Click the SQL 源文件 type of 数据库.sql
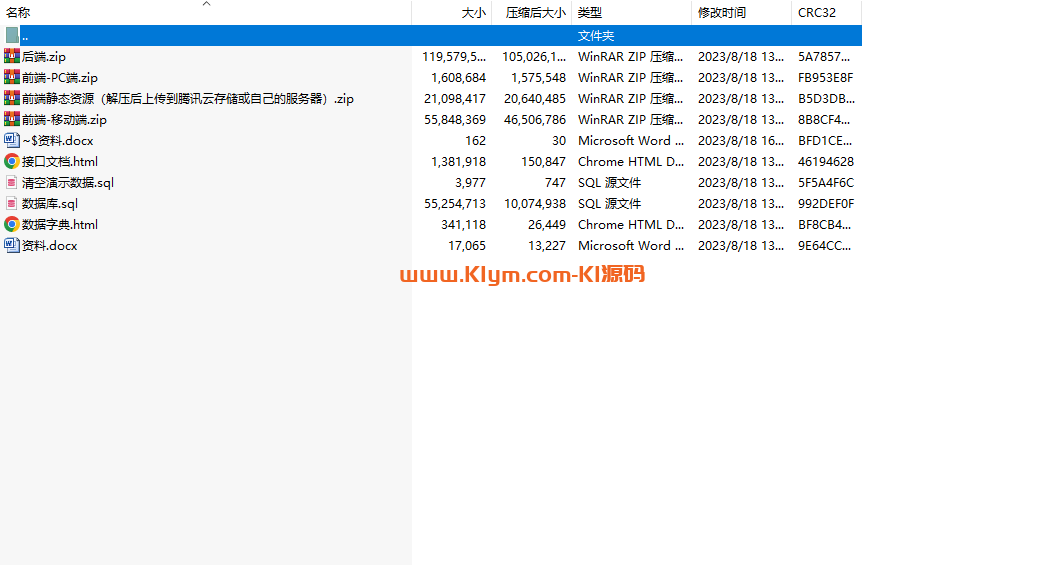 pyautogui.click(x=609, y=204)
